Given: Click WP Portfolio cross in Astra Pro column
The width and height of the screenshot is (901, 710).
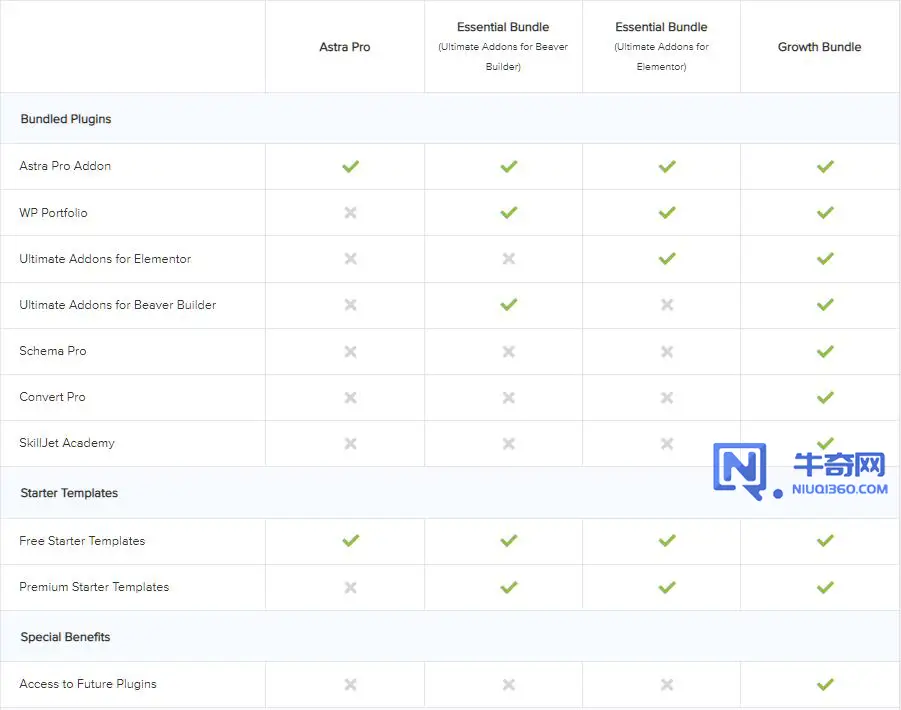Looking at the screenshot, I should coord(351,213).
